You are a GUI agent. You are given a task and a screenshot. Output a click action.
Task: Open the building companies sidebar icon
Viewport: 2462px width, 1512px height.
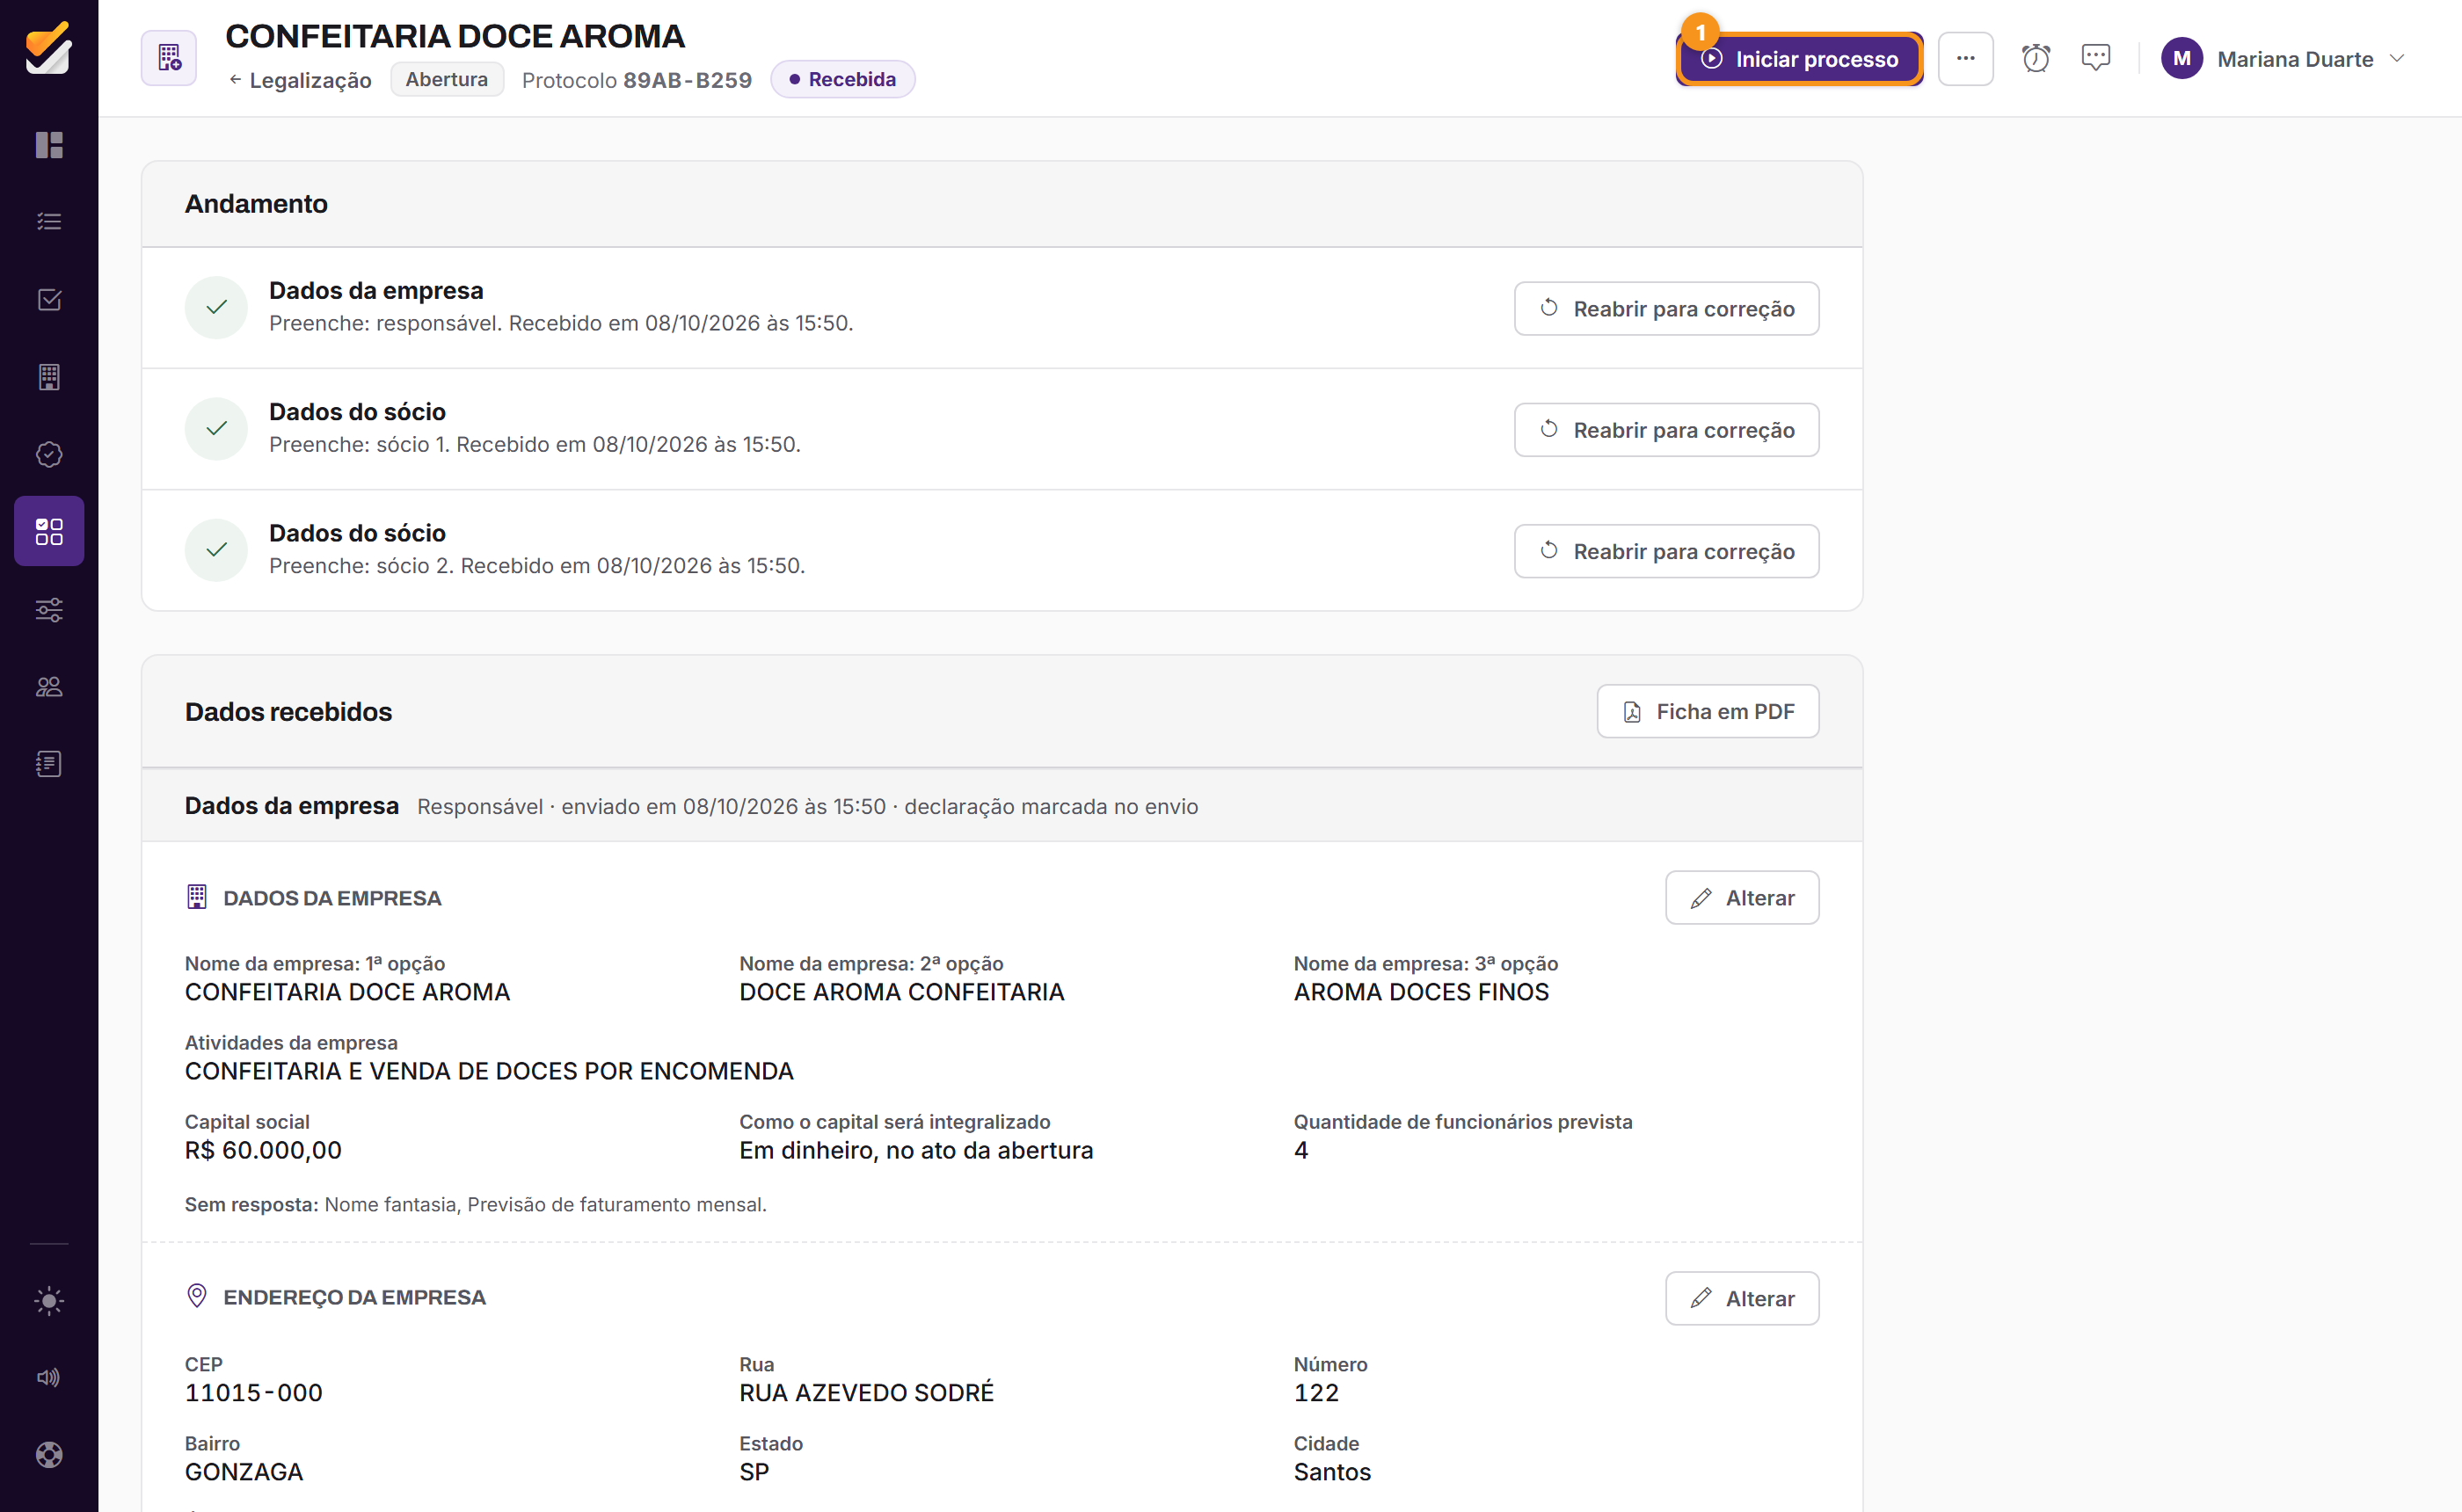pyautogui.click(x=49, y=377)
